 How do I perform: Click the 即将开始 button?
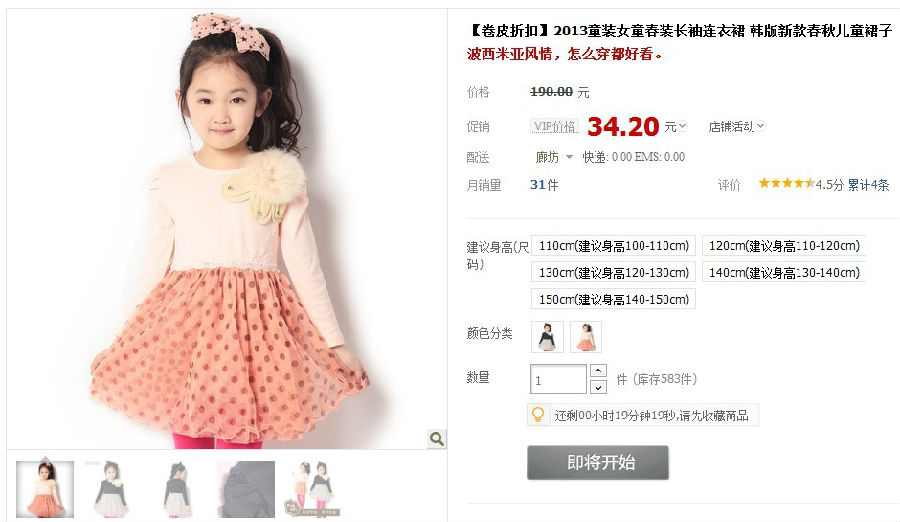[x=598, y=462]
